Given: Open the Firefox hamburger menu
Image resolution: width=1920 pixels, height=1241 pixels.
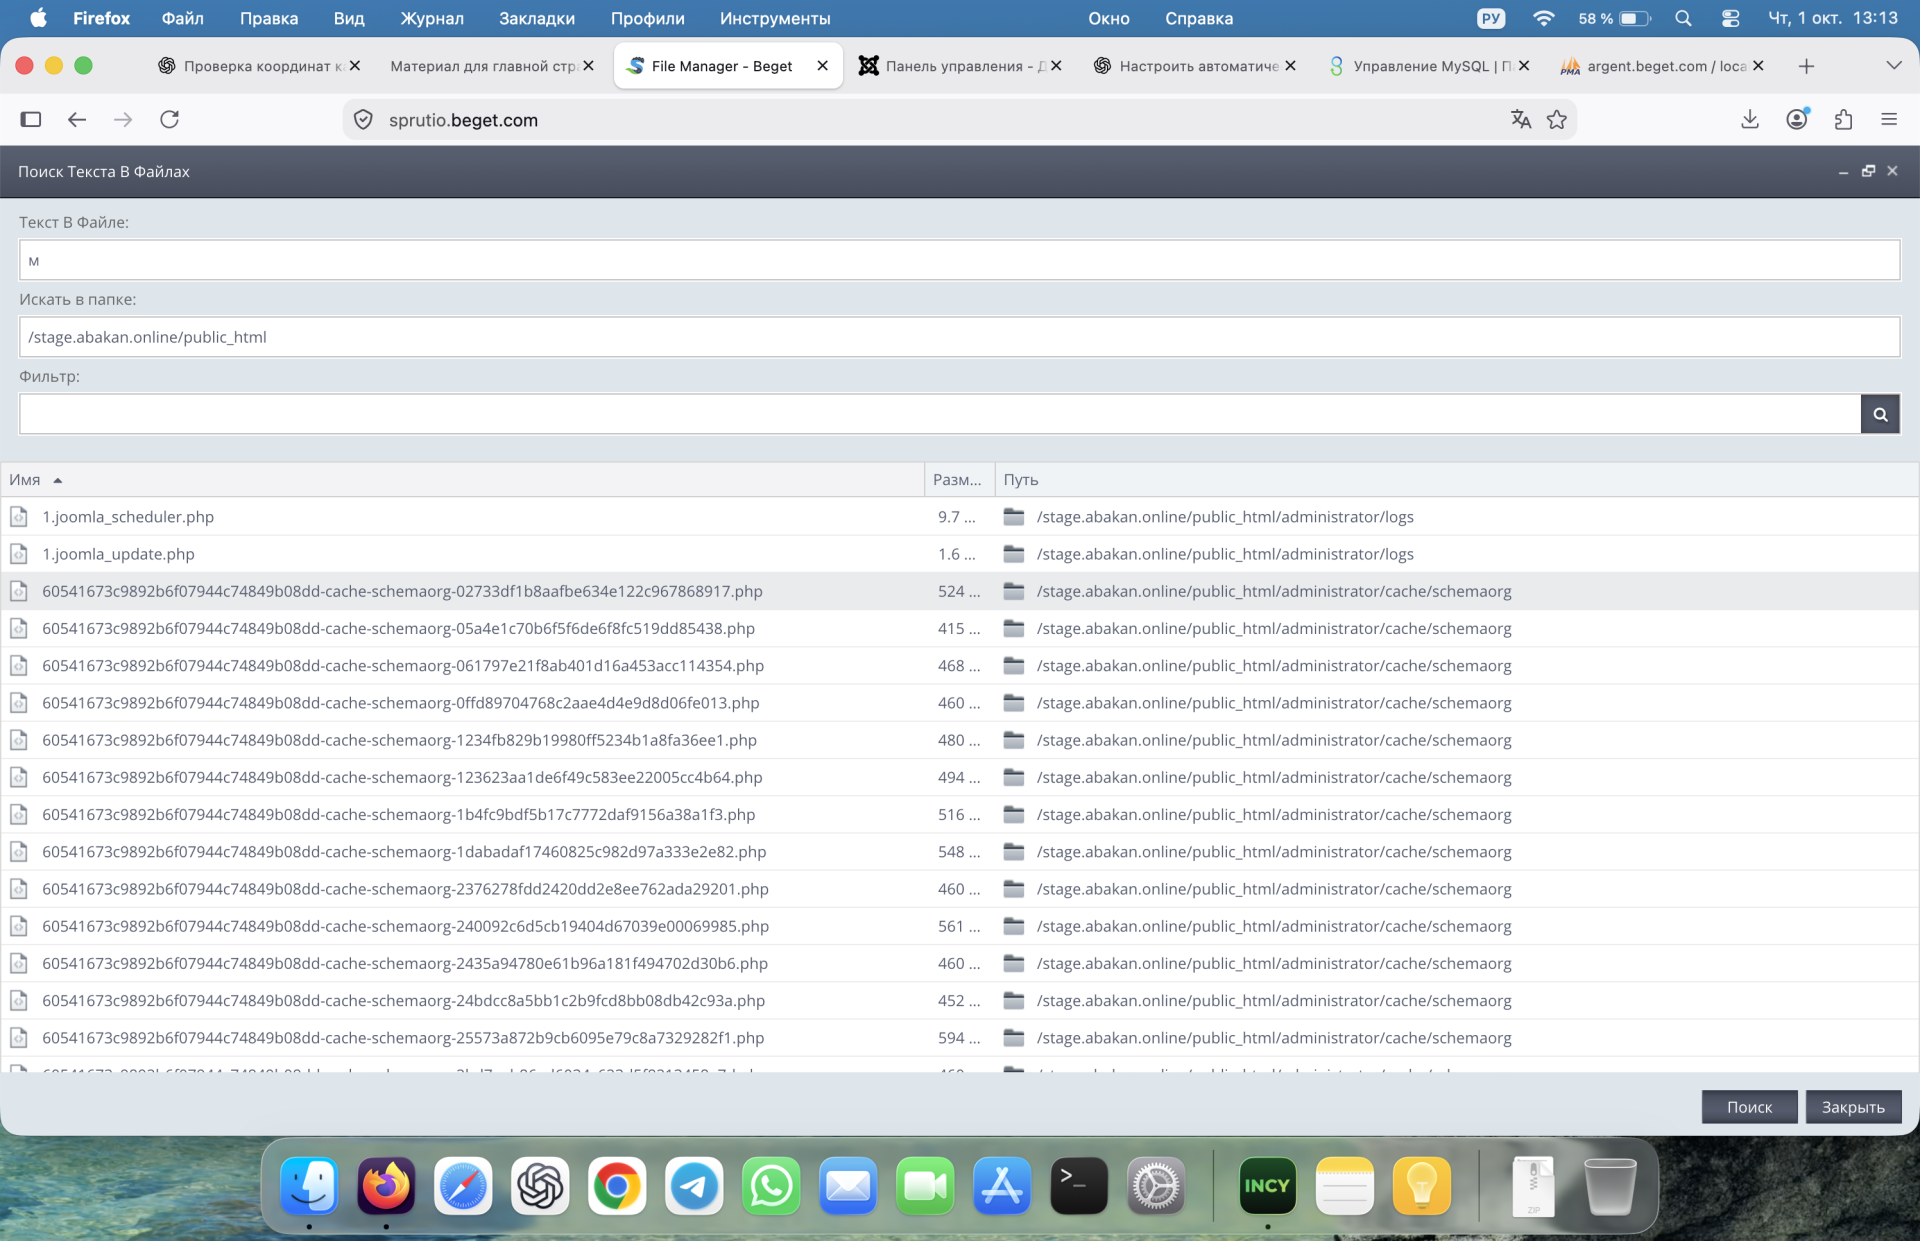Looking at the screenshot, I should pos(1889,119).
